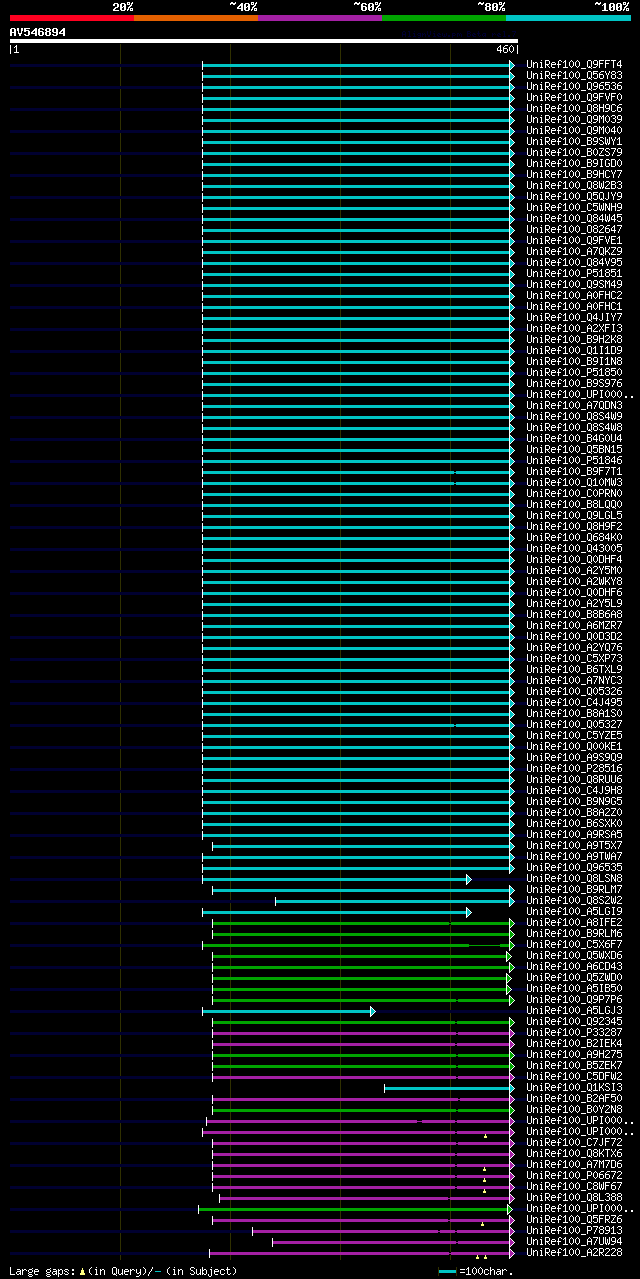Screen dimensions: 640x1279
Task: Select hit UniRef100_Q9M039
Action: (574, 119)
